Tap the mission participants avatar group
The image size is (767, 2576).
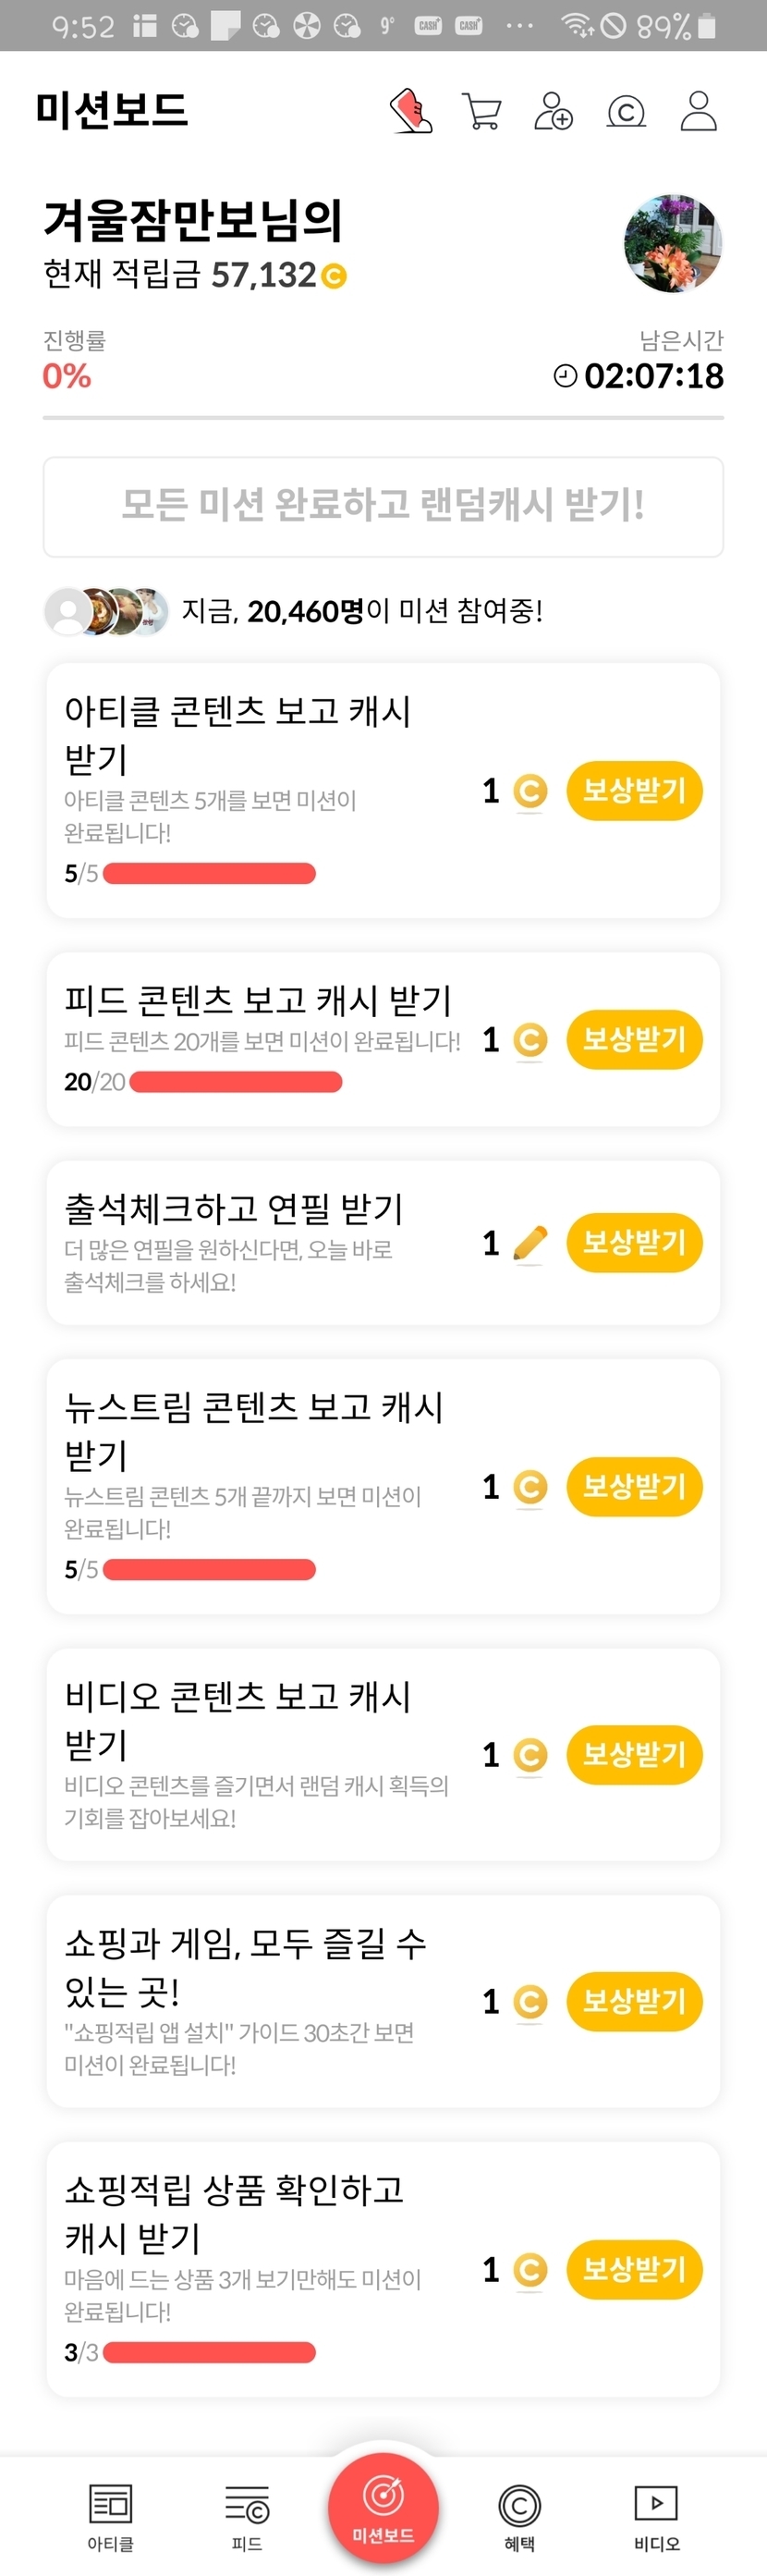[106, 611]
